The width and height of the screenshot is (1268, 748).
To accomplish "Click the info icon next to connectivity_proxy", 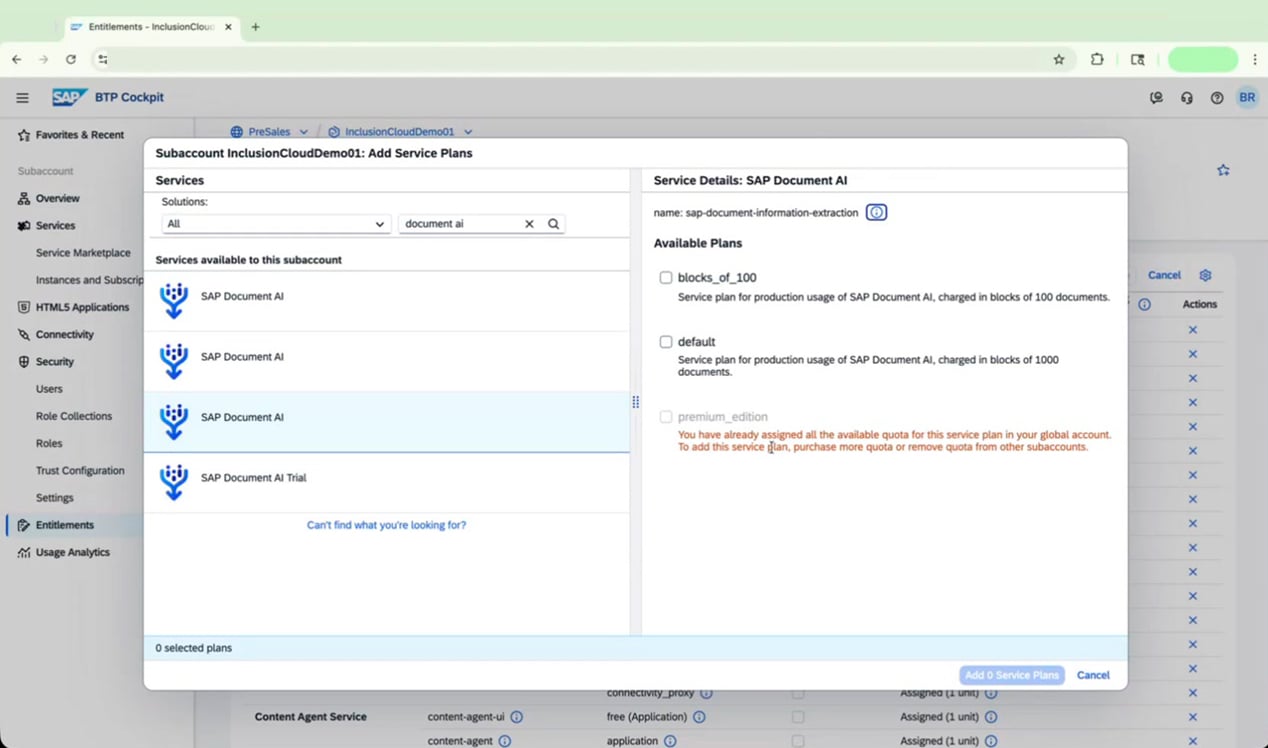I will click(706, 693).
